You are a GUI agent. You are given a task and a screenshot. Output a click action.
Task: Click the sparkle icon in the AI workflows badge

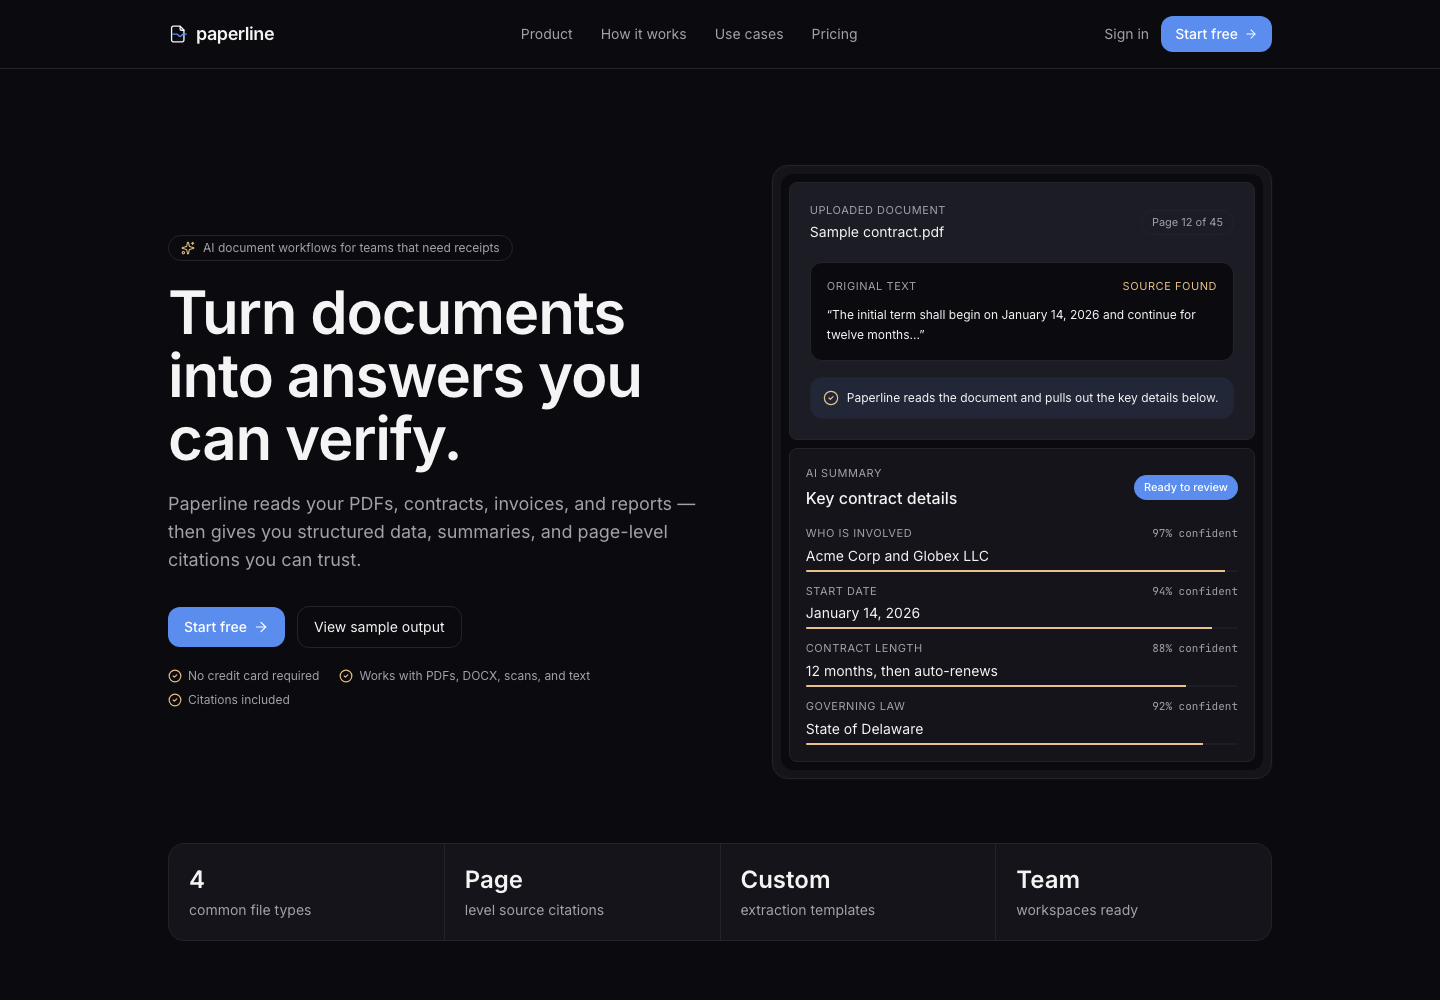(x=188, y=248)
